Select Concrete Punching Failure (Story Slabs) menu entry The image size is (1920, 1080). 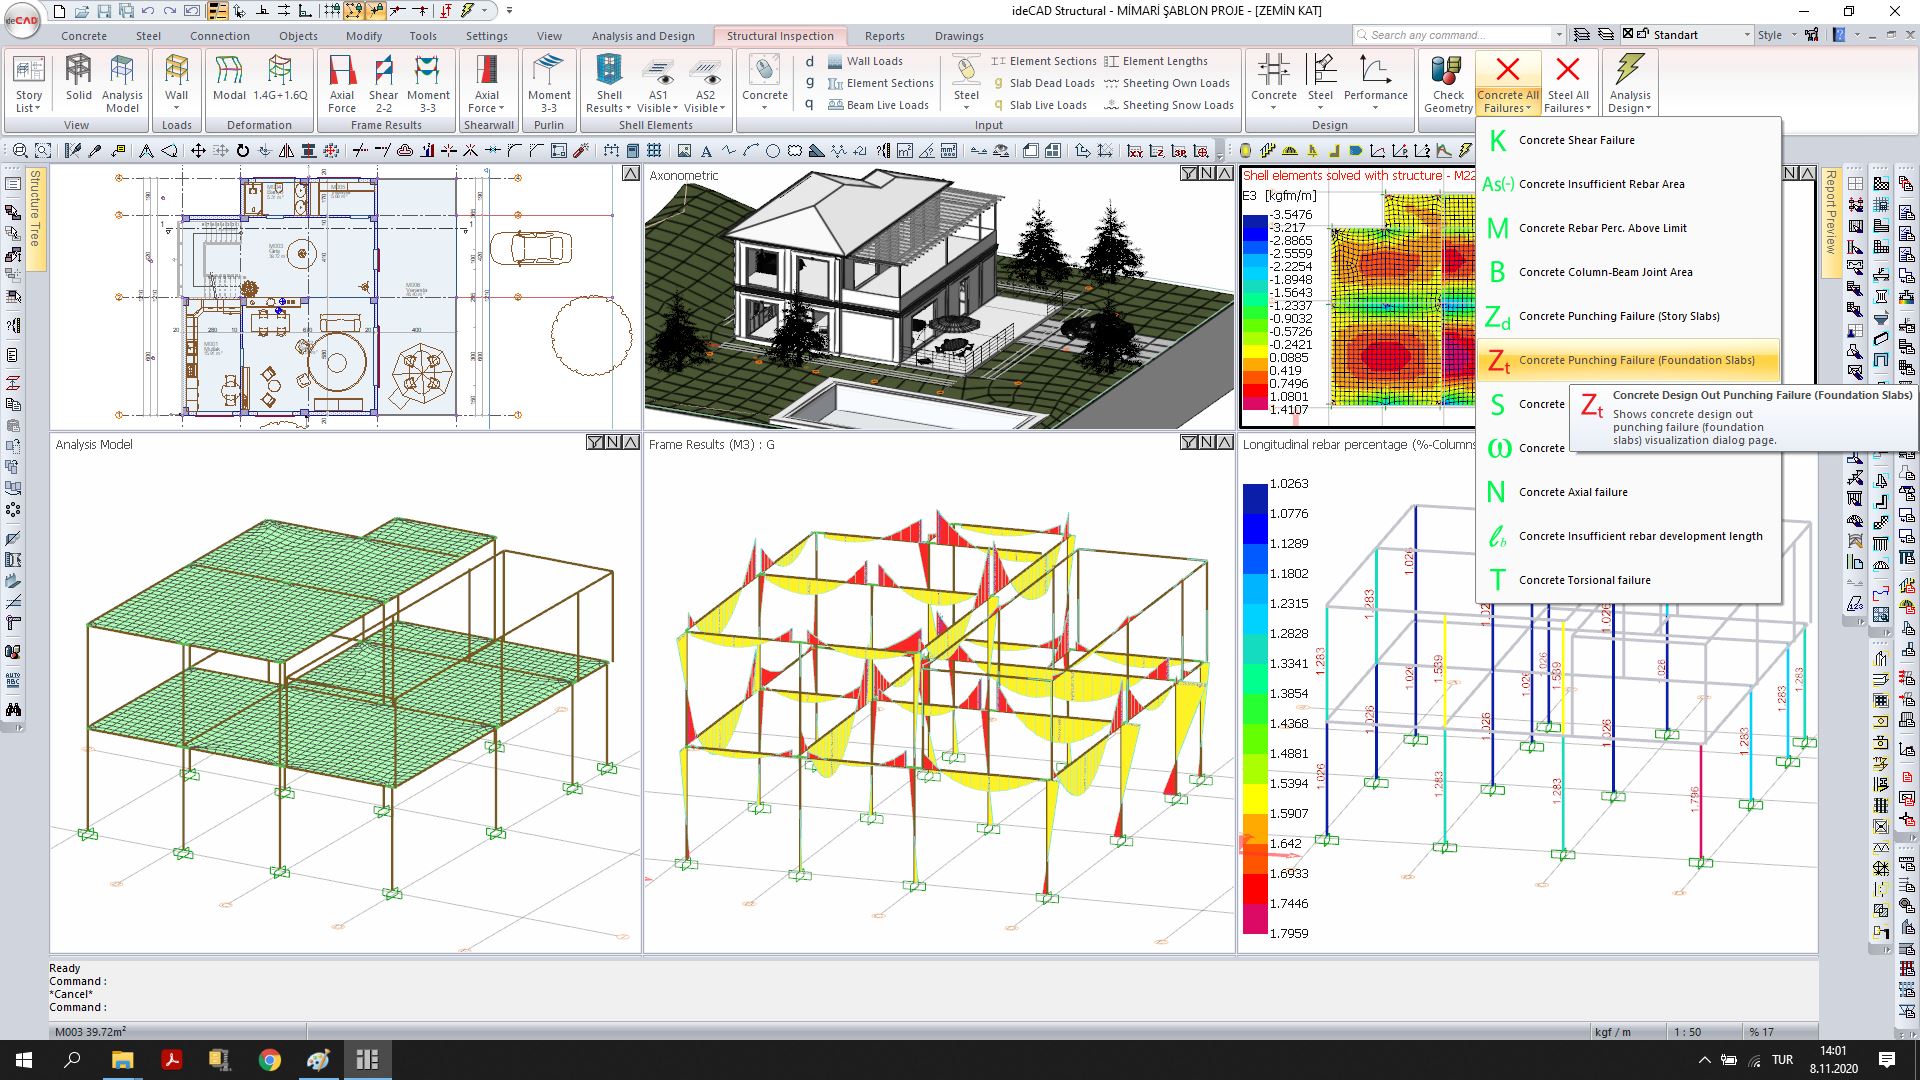1618,316
